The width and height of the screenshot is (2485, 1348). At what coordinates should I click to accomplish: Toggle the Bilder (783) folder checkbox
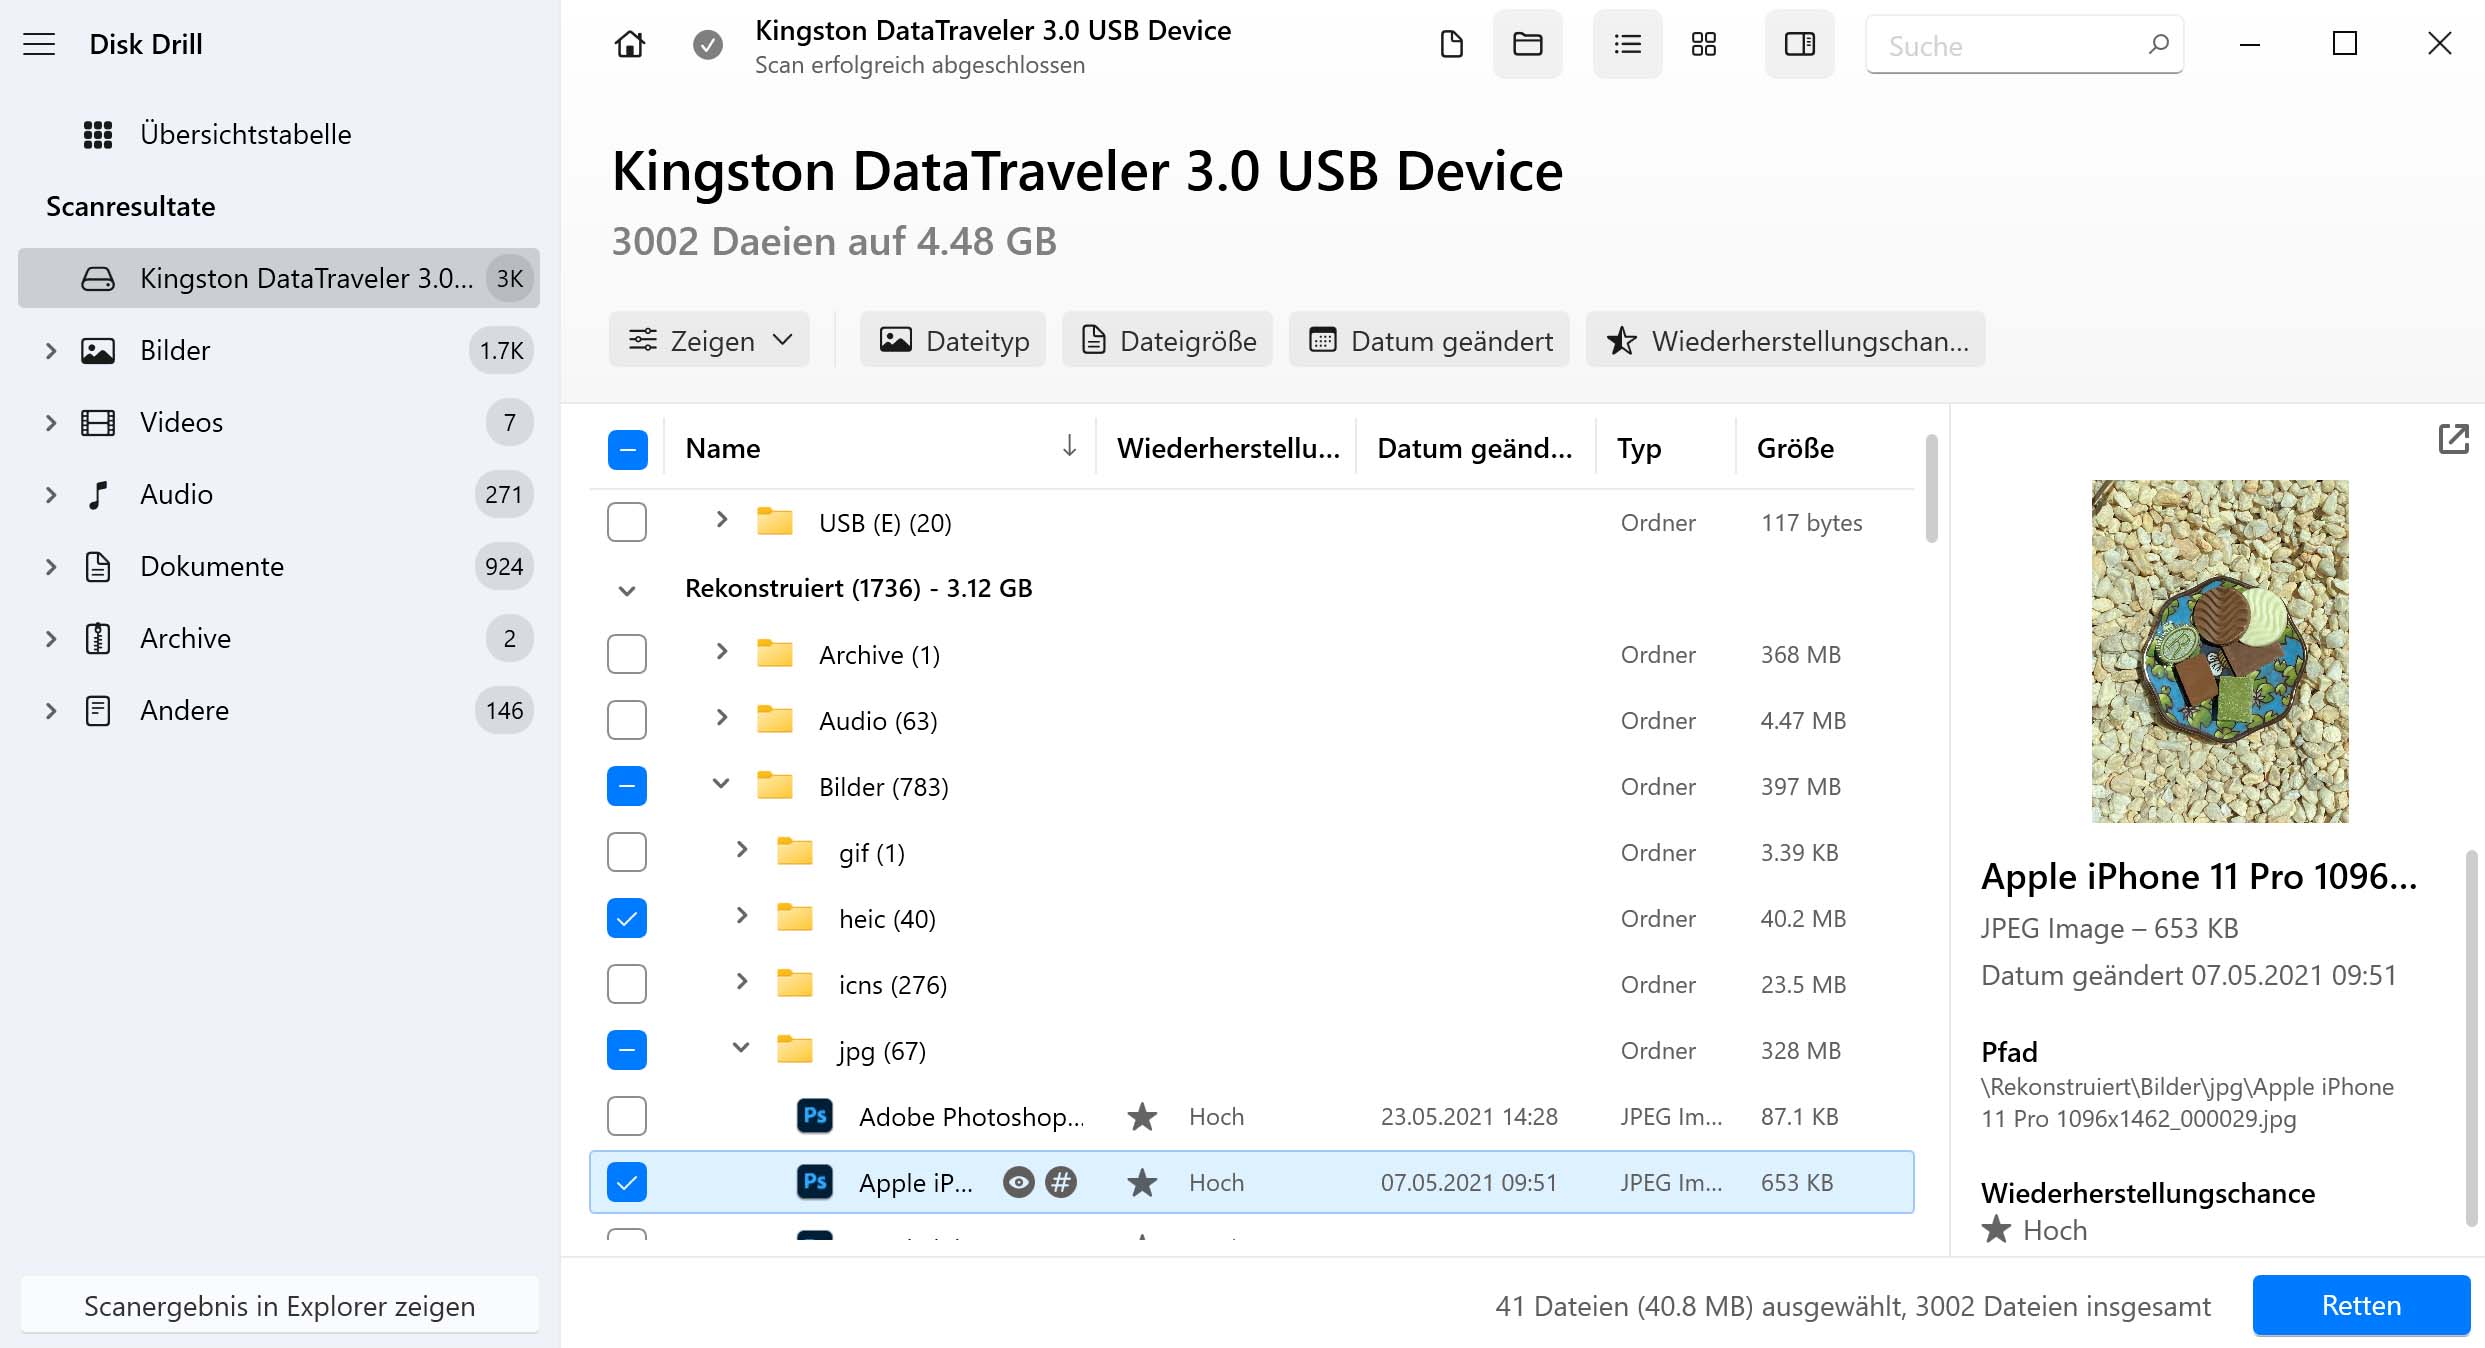coord(627,786)
